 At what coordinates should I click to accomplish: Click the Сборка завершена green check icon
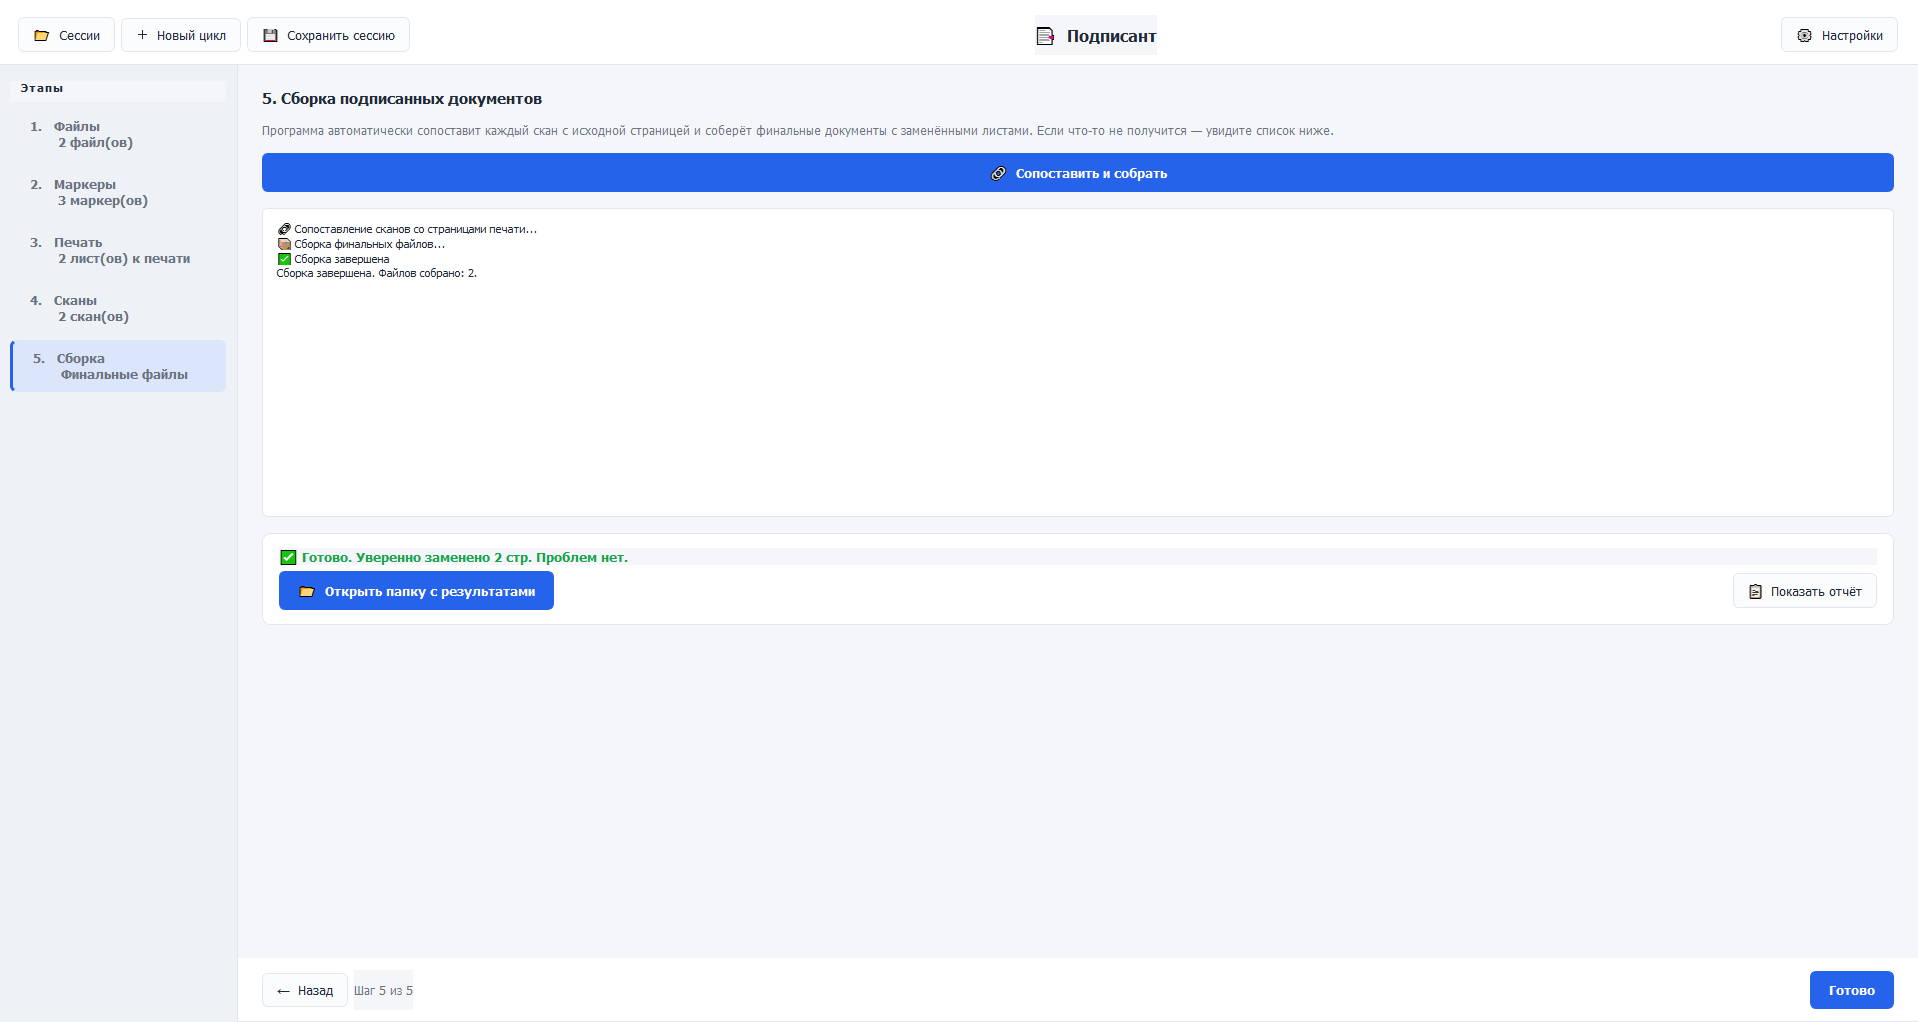coord(284,259)
